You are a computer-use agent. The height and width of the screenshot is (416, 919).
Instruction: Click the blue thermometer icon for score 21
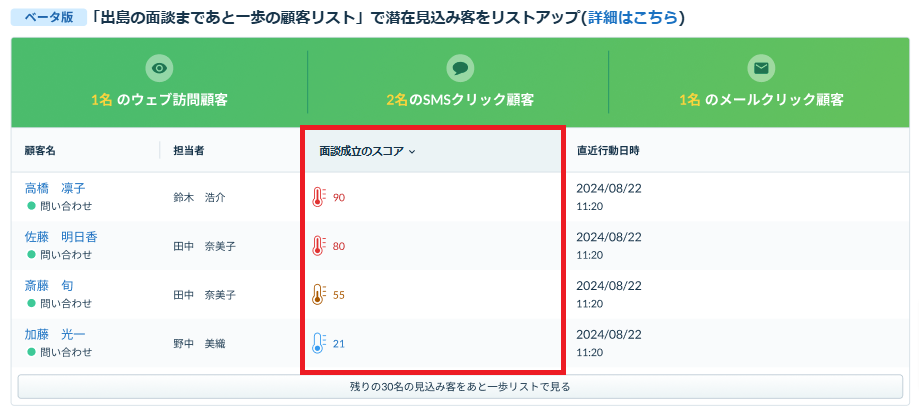(x=318, y=343)
